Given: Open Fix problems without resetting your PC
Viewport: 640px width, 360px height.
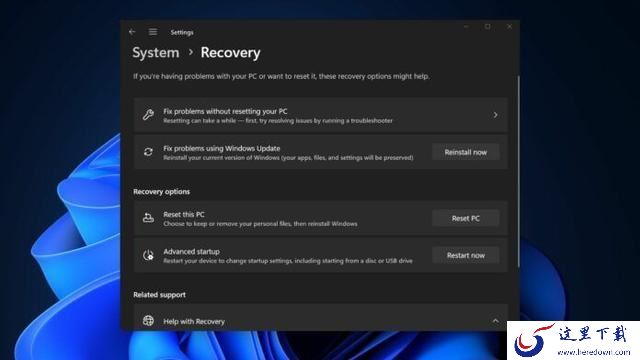Looking at the screenshot, I should (x=321, y=115).
